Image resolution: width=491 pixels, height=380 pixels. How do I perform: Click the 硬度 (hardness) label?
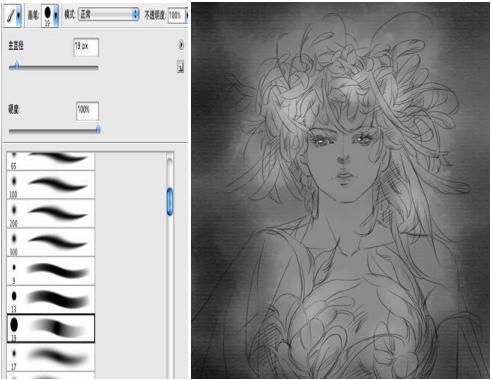[13, 109]
